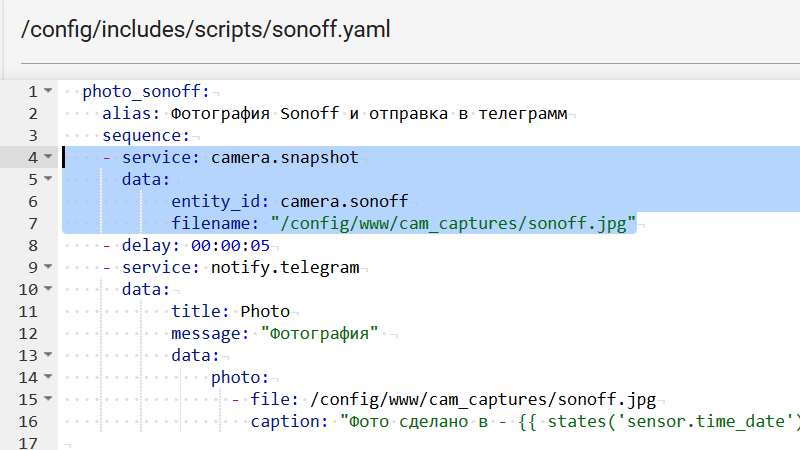Fold the camera.snapshot service on line 4
This screenshot has width=800, height=450.
48,157
